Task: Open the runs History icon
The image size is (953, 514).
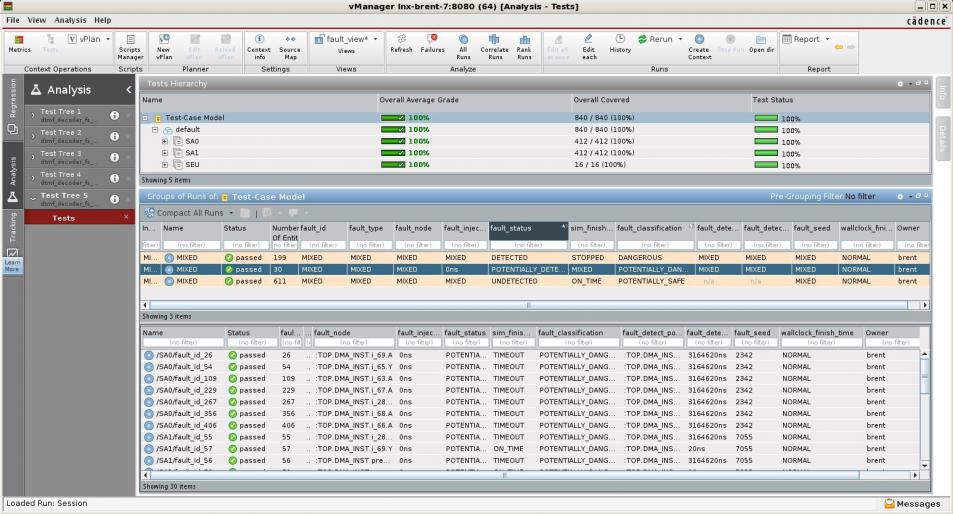Action: pos(620,44)
